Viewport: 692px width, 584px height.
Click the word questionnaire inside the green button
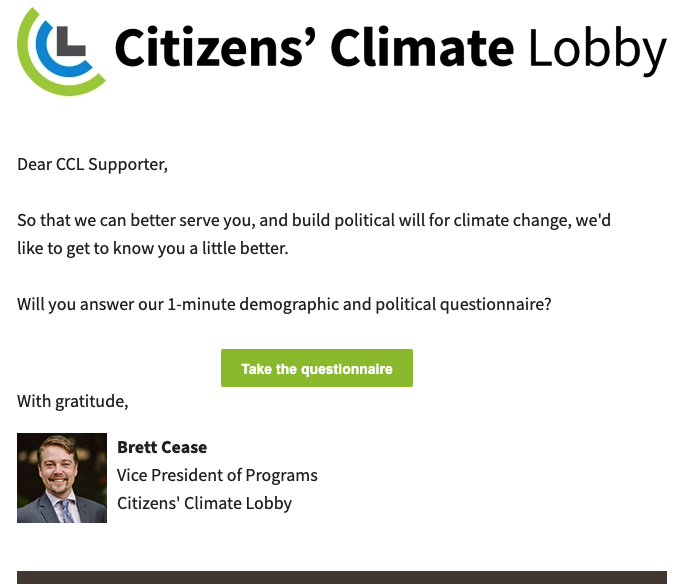pos(346,369)
